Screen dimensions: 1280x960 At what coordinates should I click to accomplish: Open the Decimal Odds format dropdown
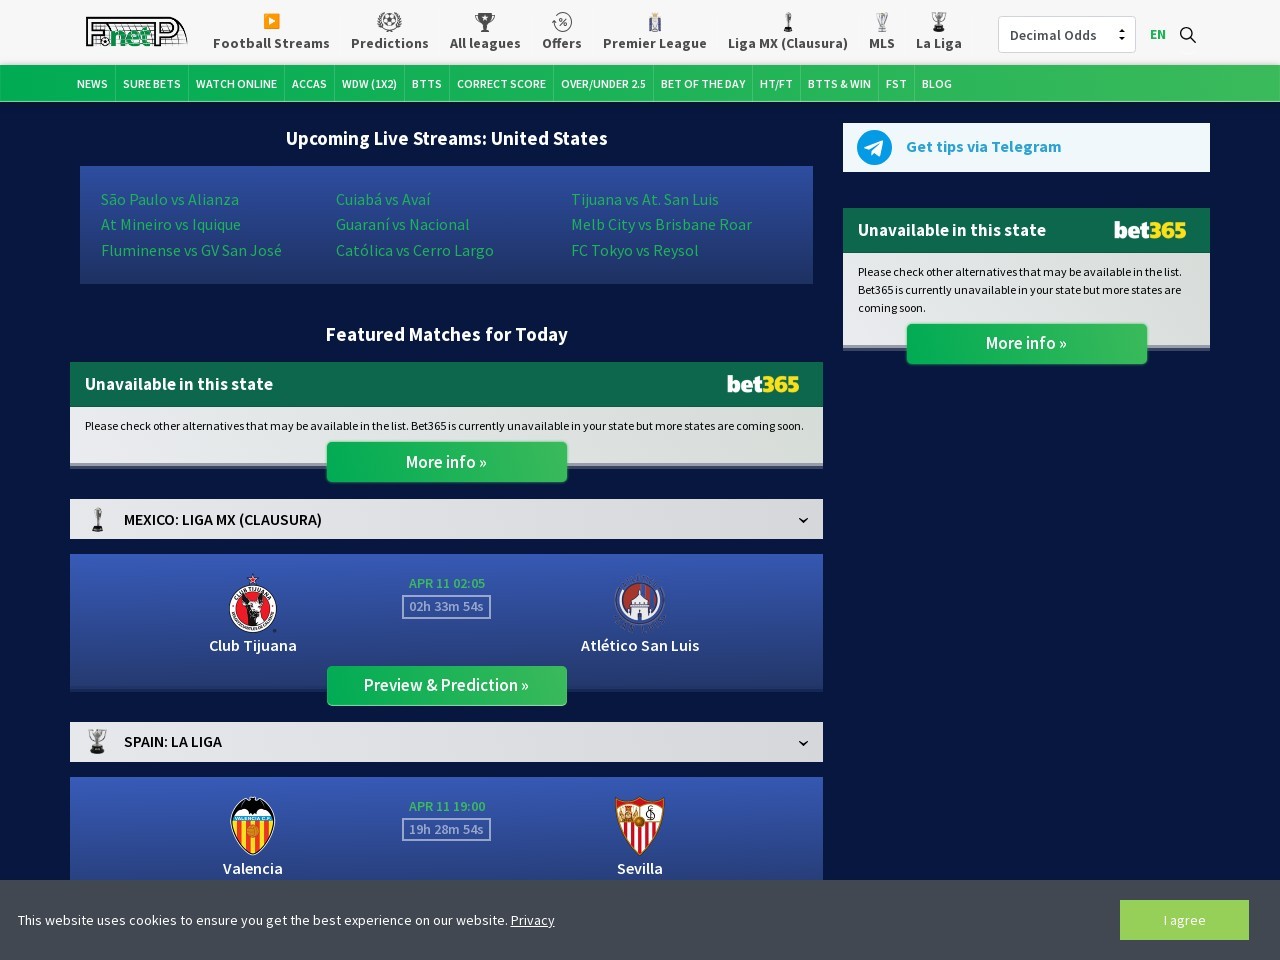1066,35
